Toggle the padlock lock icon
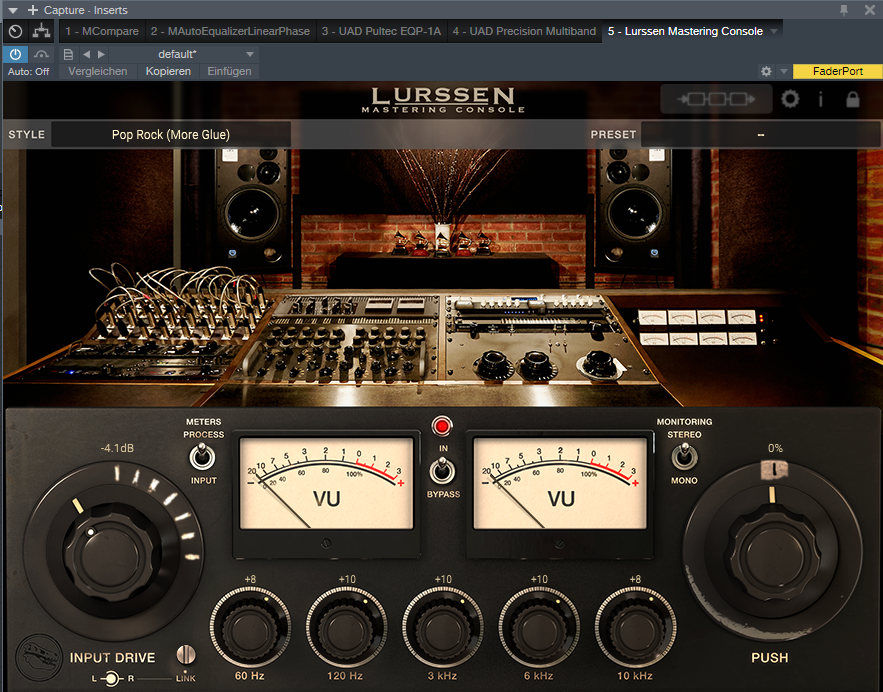The width and height of the screenshot is (883, 692). click(853, 99)
